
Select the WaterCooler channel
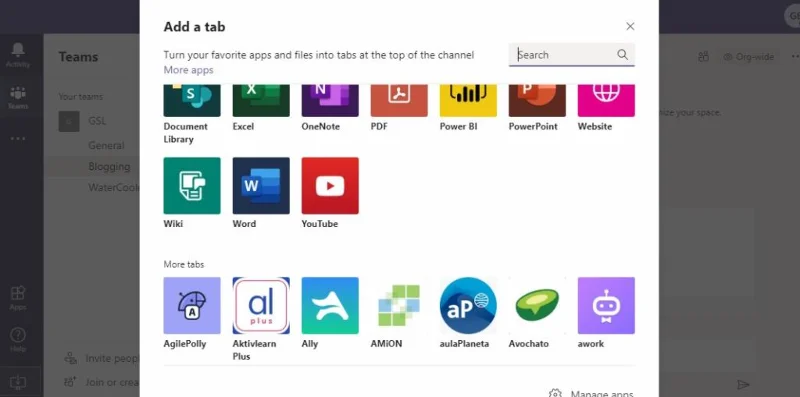pos(113,187)
